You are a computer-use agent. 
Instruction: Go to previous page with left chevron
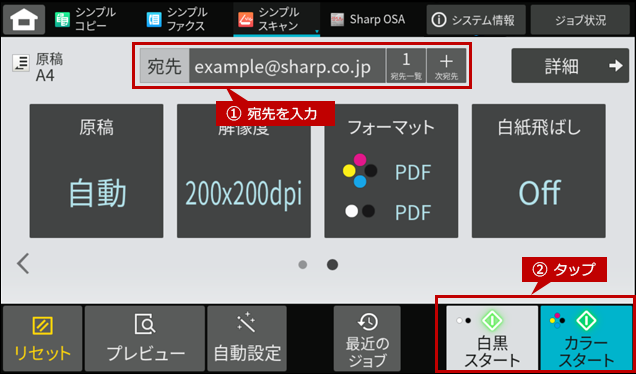pos(23,264)
